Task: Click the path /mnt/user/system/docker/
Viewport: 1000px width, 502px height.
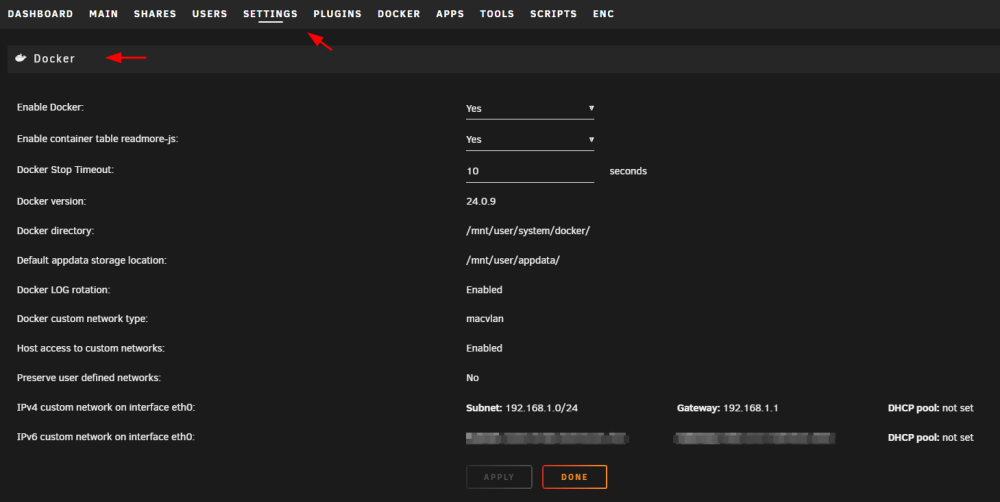Action: [528, 231]
